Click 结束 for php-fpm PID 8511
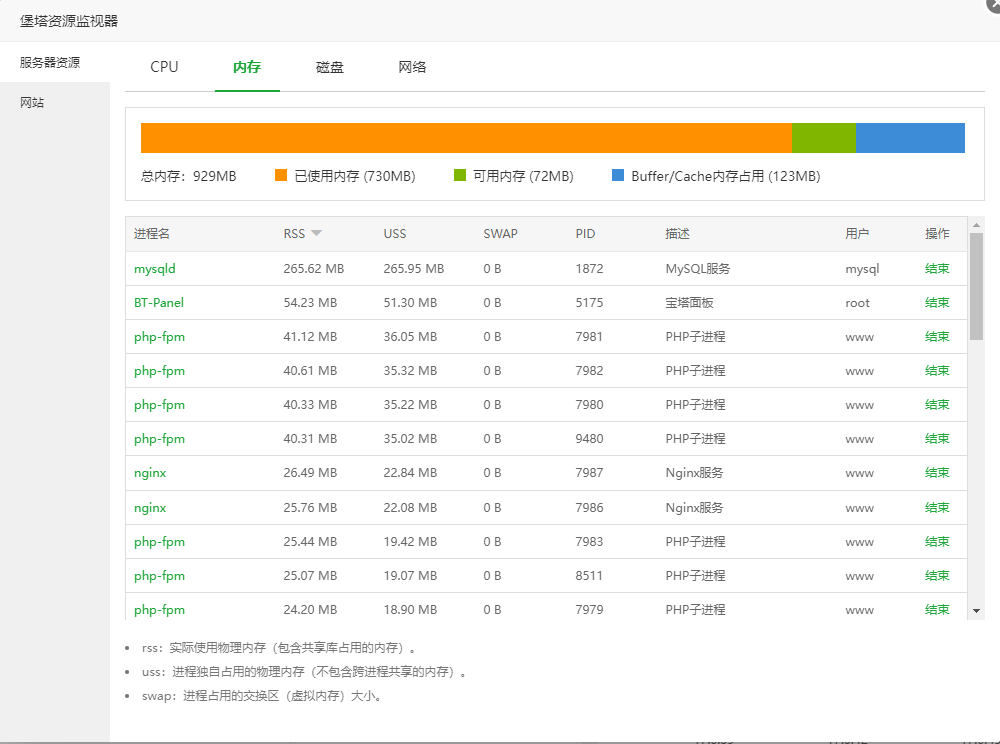This screenshot has width=1000, height=744. (x=937, y=575)
